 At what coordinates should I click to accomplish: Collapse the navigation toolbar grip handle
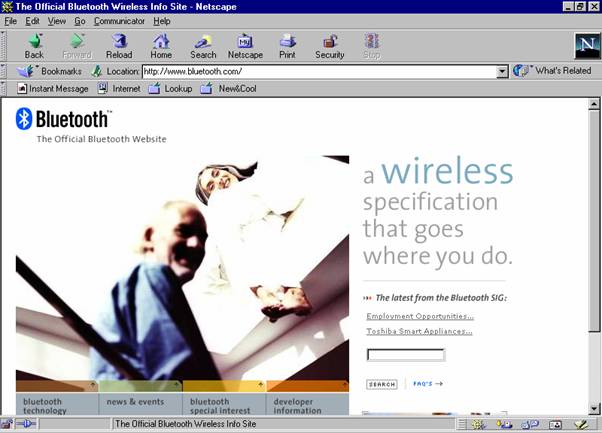coord(3,46)
